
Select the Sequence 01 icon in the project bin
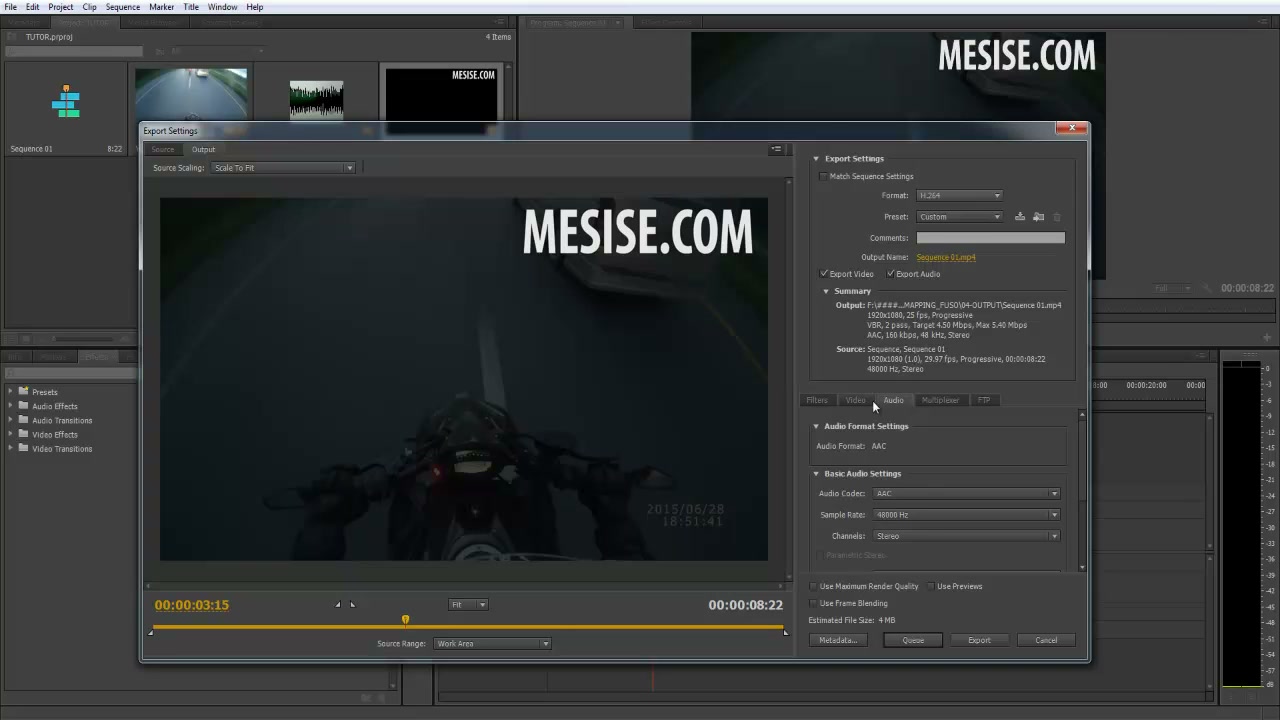click(66, 103)
